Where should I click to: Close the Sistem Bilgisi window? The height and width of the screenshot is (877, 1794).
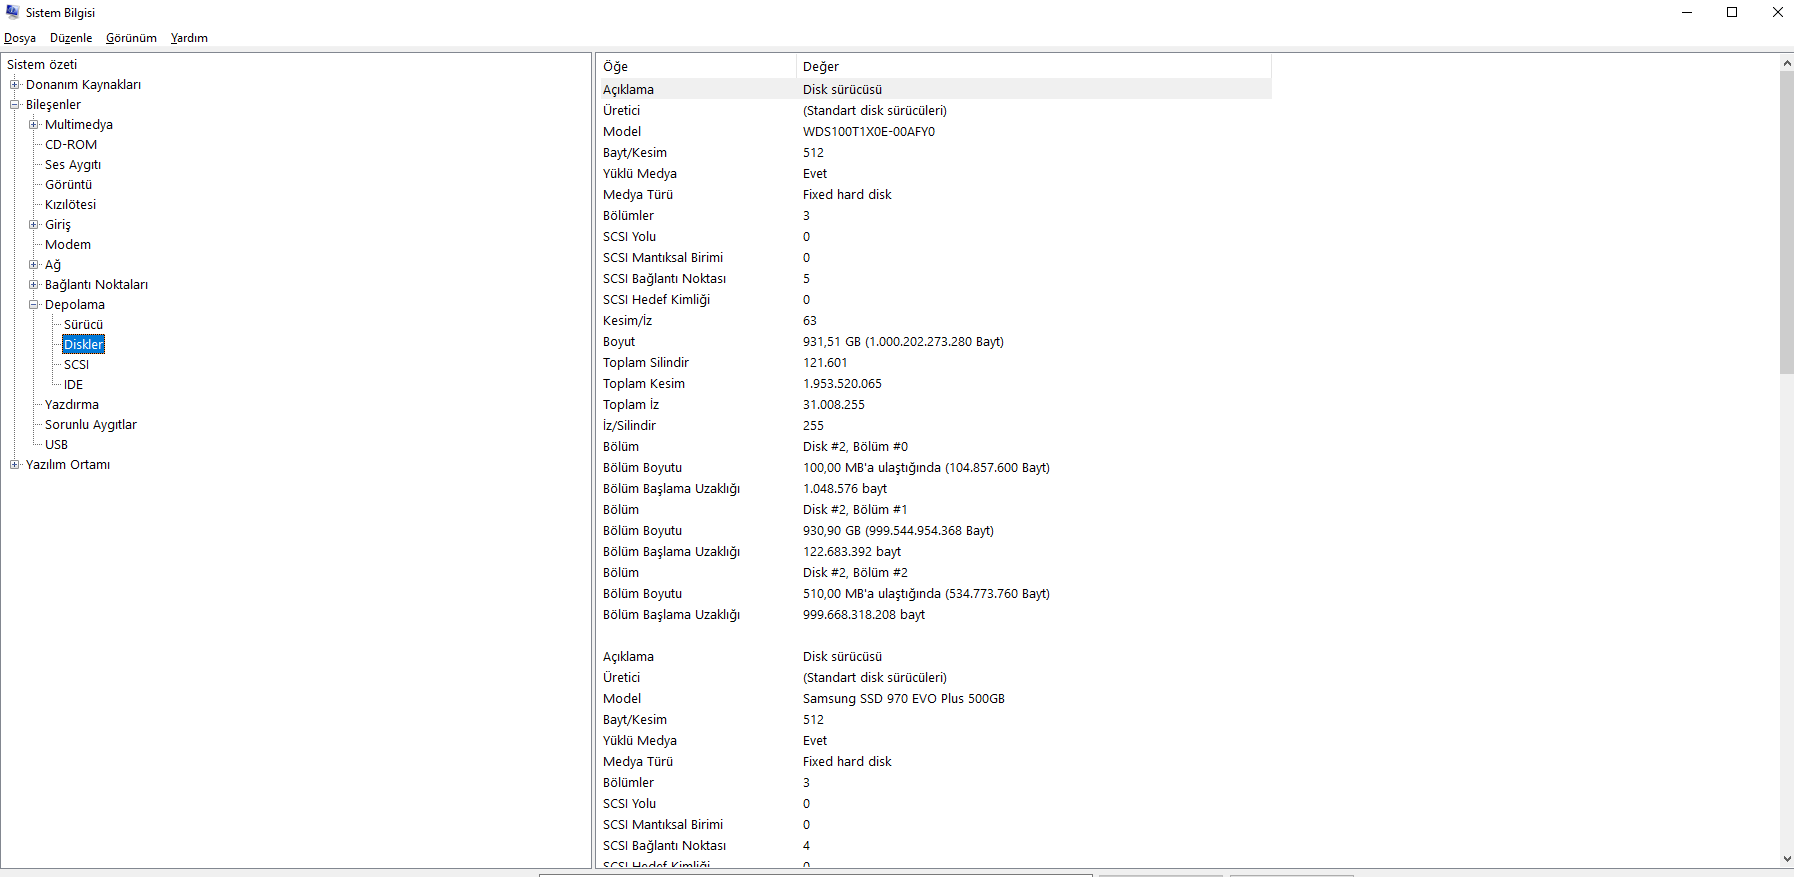point(1777,12)
